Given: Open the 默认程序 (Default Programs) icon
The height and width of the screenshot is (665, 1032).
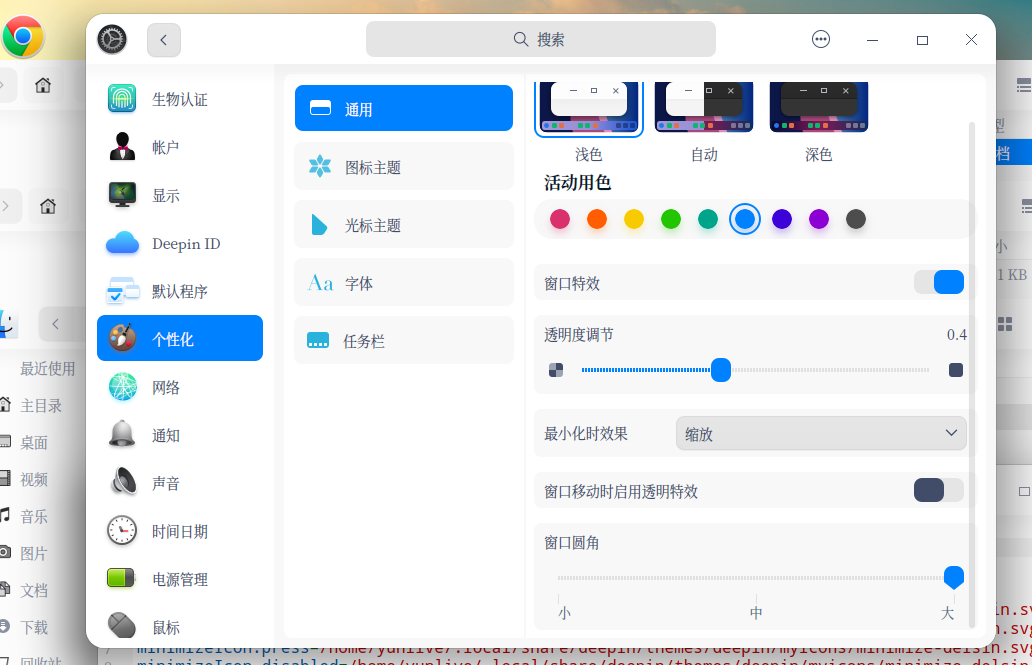Looking at the screenshot, I should click(122, 291).
